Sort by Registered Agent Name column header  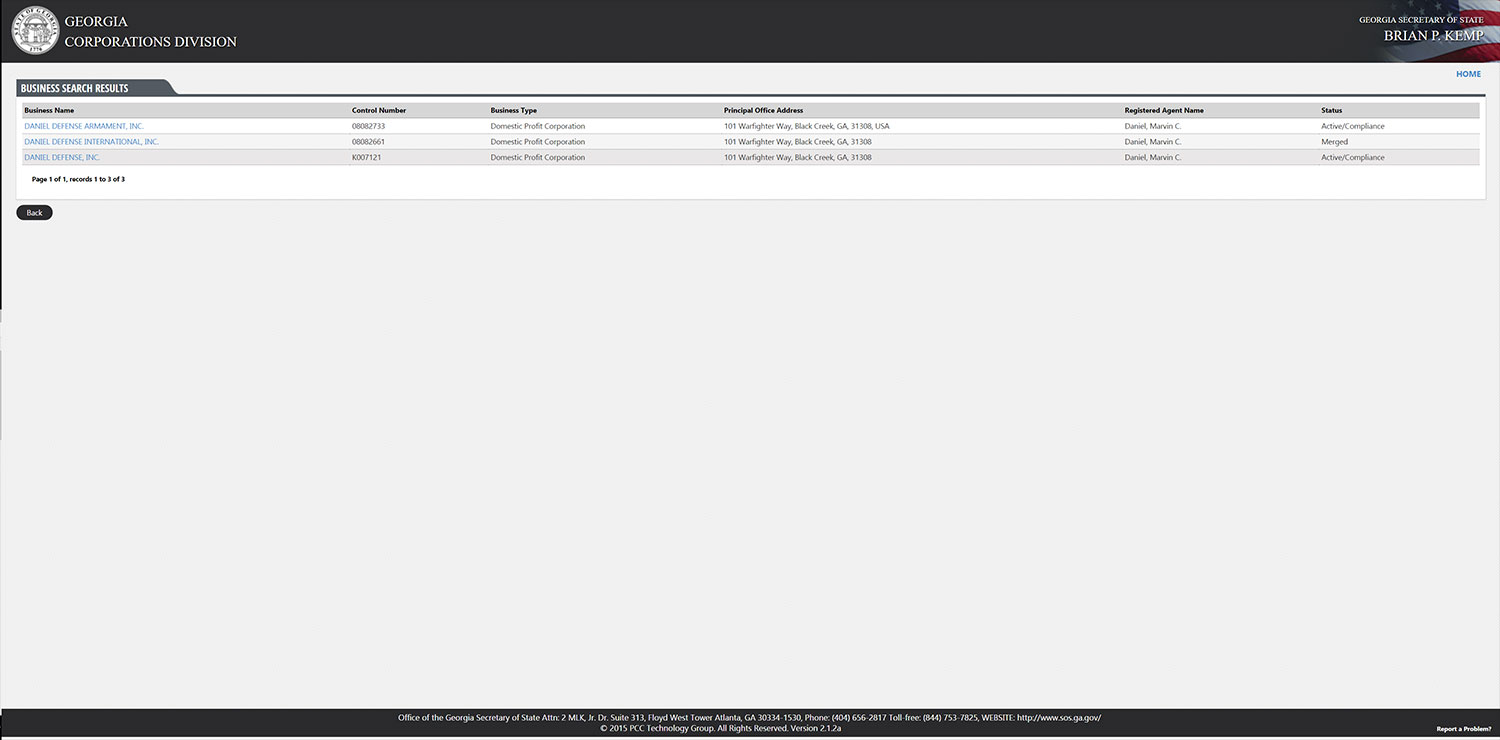click(1163, 110)
